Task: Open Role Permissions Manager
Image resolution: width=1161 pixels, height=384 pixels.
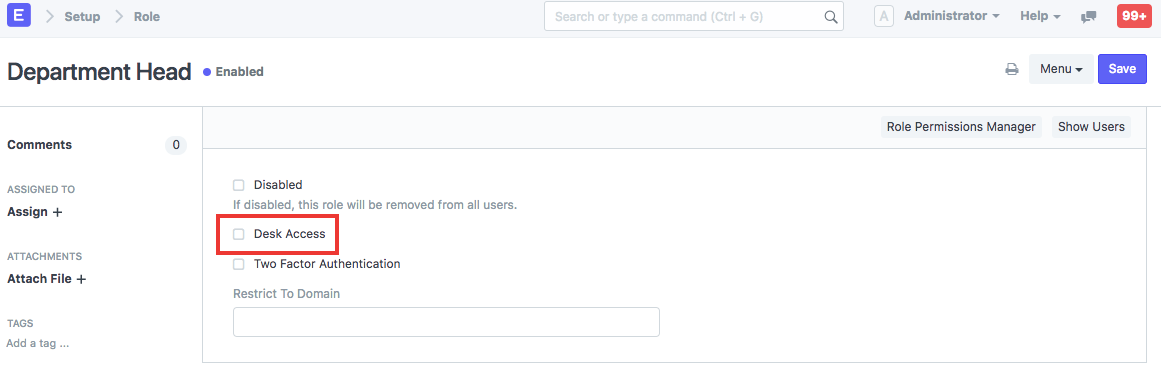Action: 961,127
